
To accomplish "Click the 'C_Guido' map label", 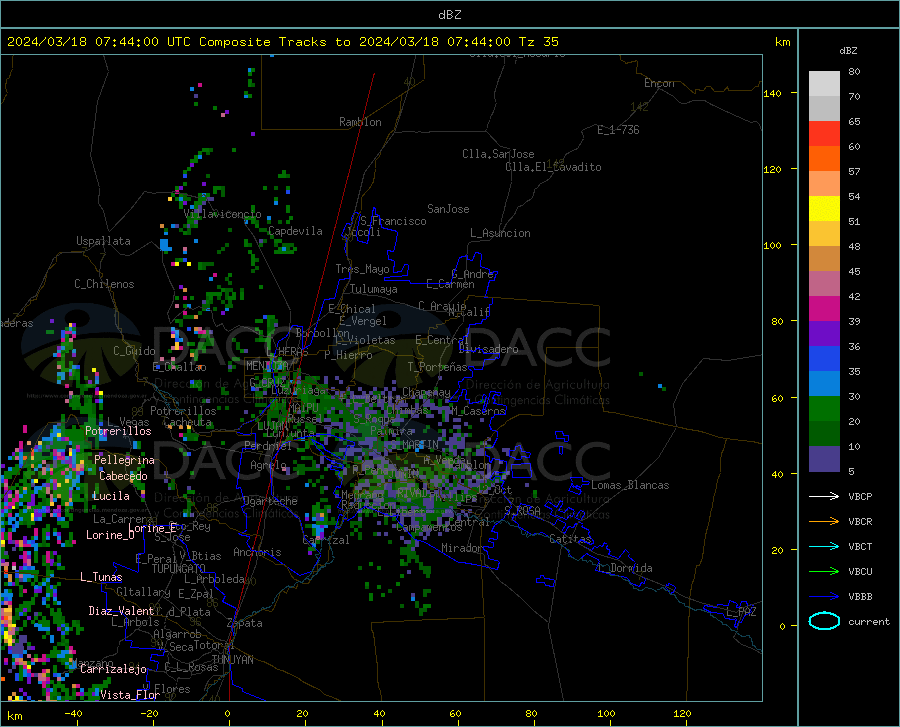I will click(134, 351).
